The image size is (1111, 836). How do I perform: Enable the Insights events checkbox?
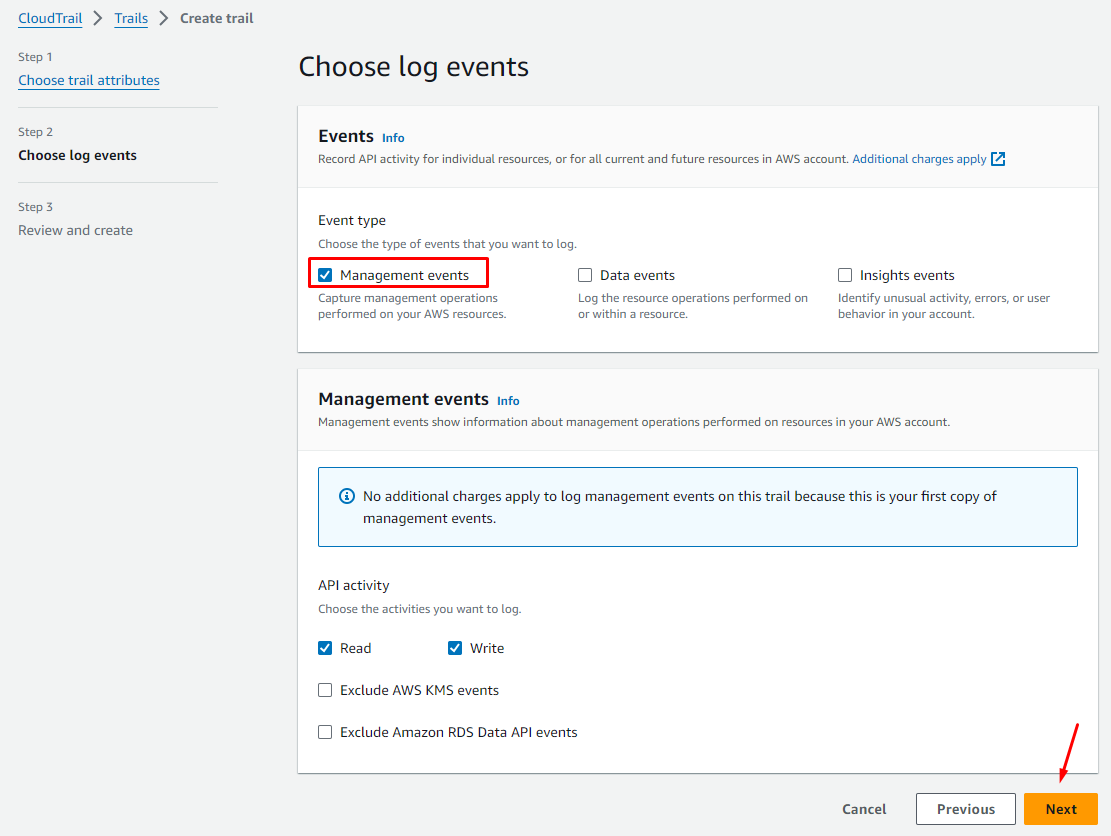click(845, 275)
